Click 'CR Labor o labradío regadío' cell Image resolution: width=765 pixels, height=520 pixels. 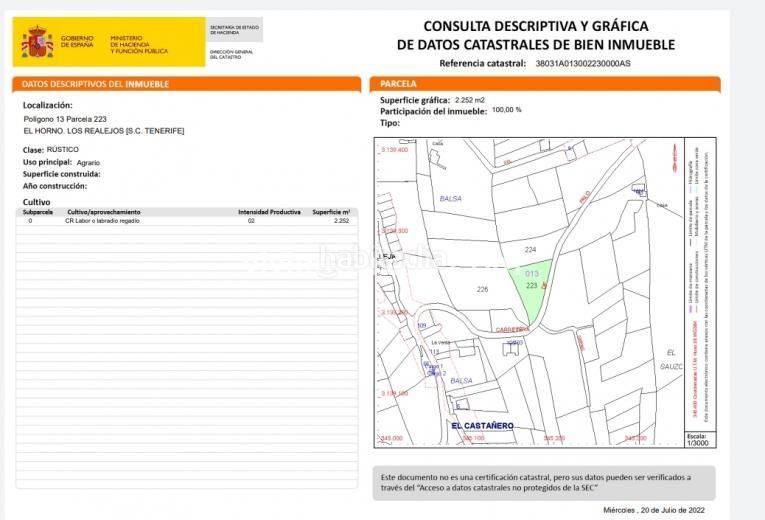[x=102, y=221]
